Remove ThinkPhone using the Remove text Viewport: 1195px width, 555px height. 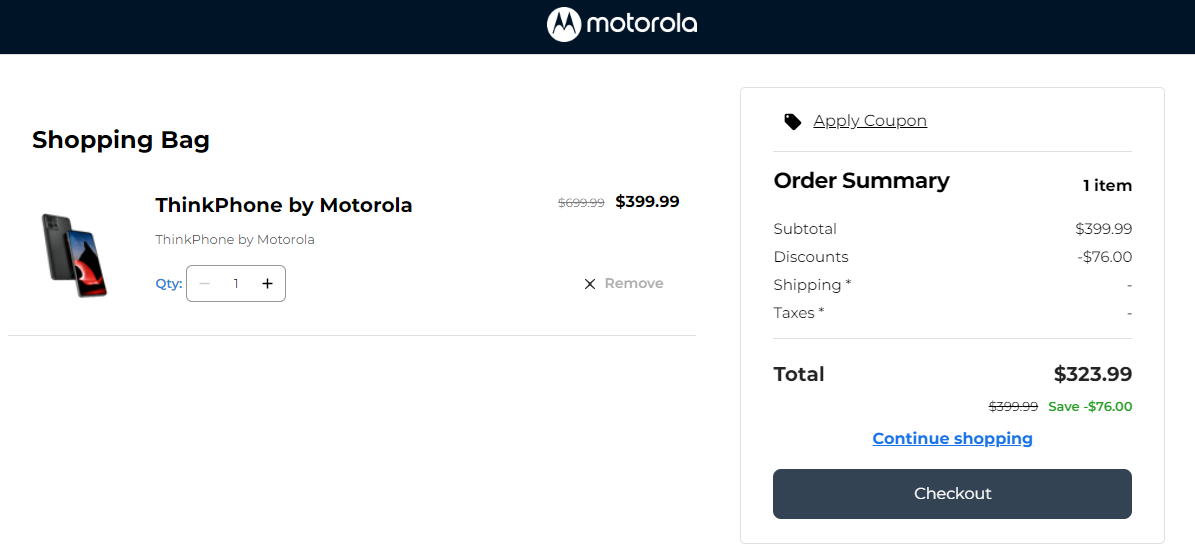click(634, 284)
